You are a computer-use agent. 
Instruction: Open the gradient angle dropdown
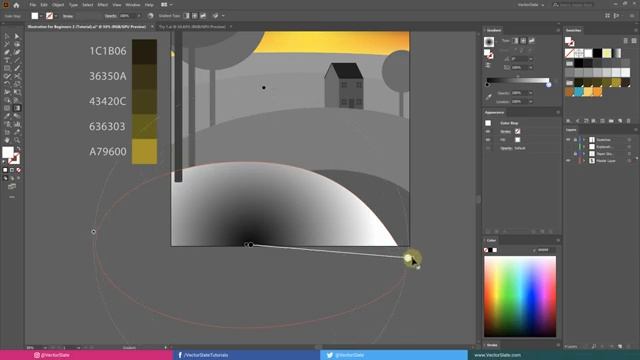click(x=531, y=59)
